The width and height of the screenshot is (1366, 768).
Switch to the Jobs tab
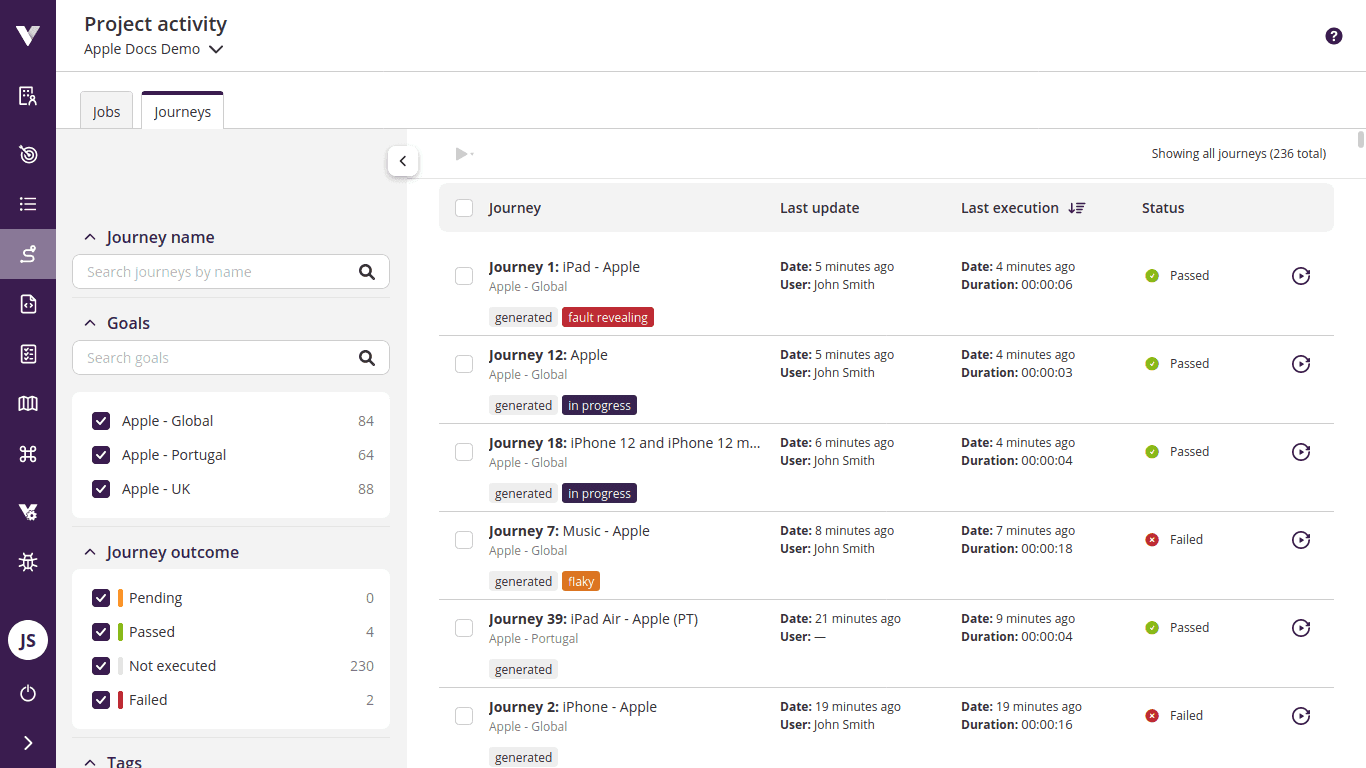tap(106, 110)
